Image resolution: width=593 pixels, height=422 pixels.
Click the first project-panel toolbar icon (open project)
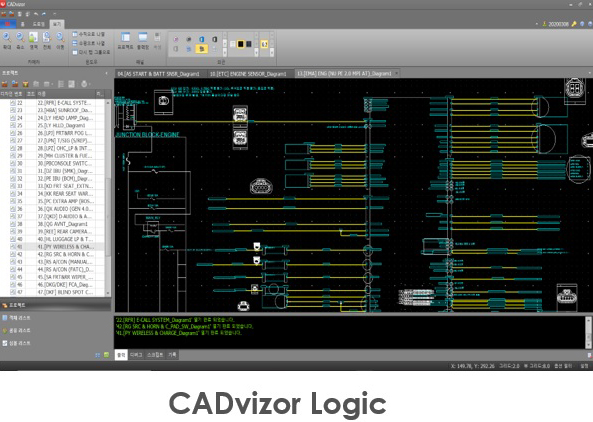[5, 84]
